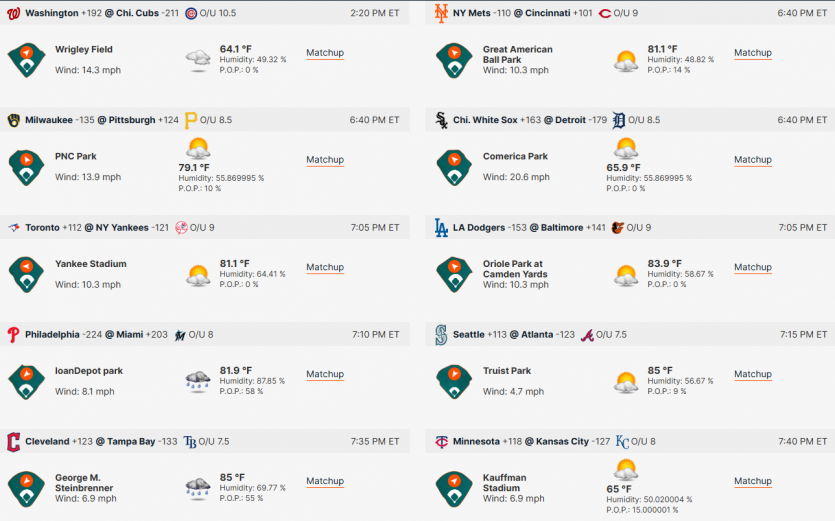Select the LA Dodgers @ Baltimore game header
Screen dimensions: 835x521
click(x=630, y=227)
